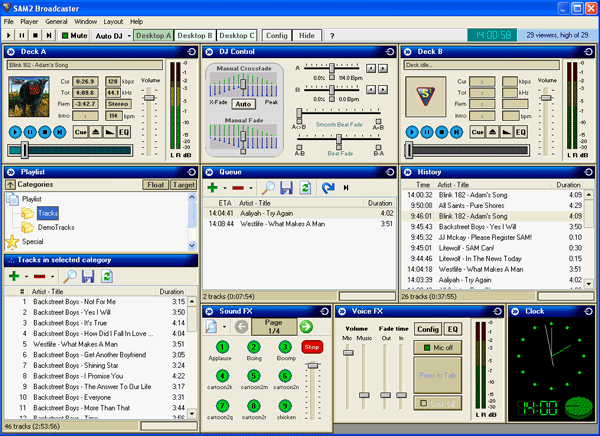Click the Playlist tracks save disk icon
This screenshot has width=600, height=436.
click(x=88, y=276)
